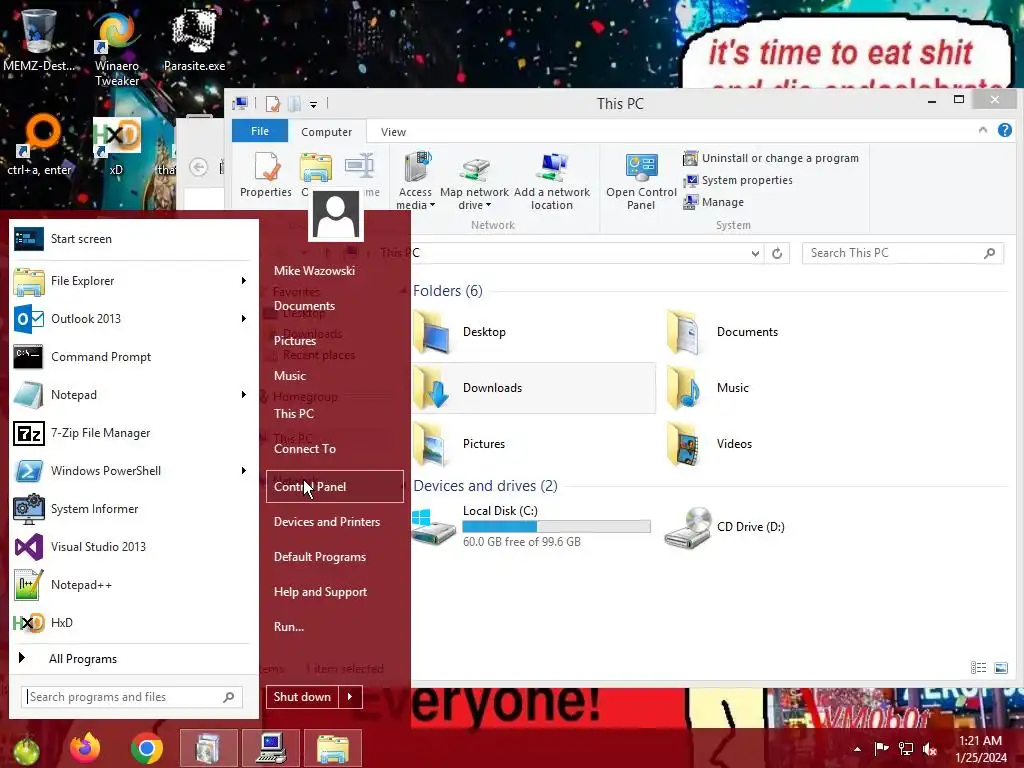Switch to details view icon
1024x768 pixels.
(978, 667)
